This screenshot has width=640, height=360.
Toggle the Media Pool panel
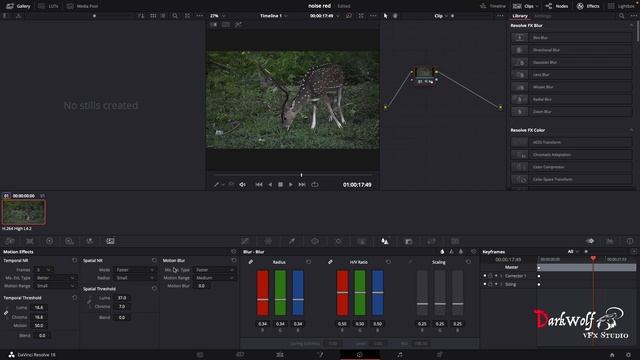tap(82, 6)
